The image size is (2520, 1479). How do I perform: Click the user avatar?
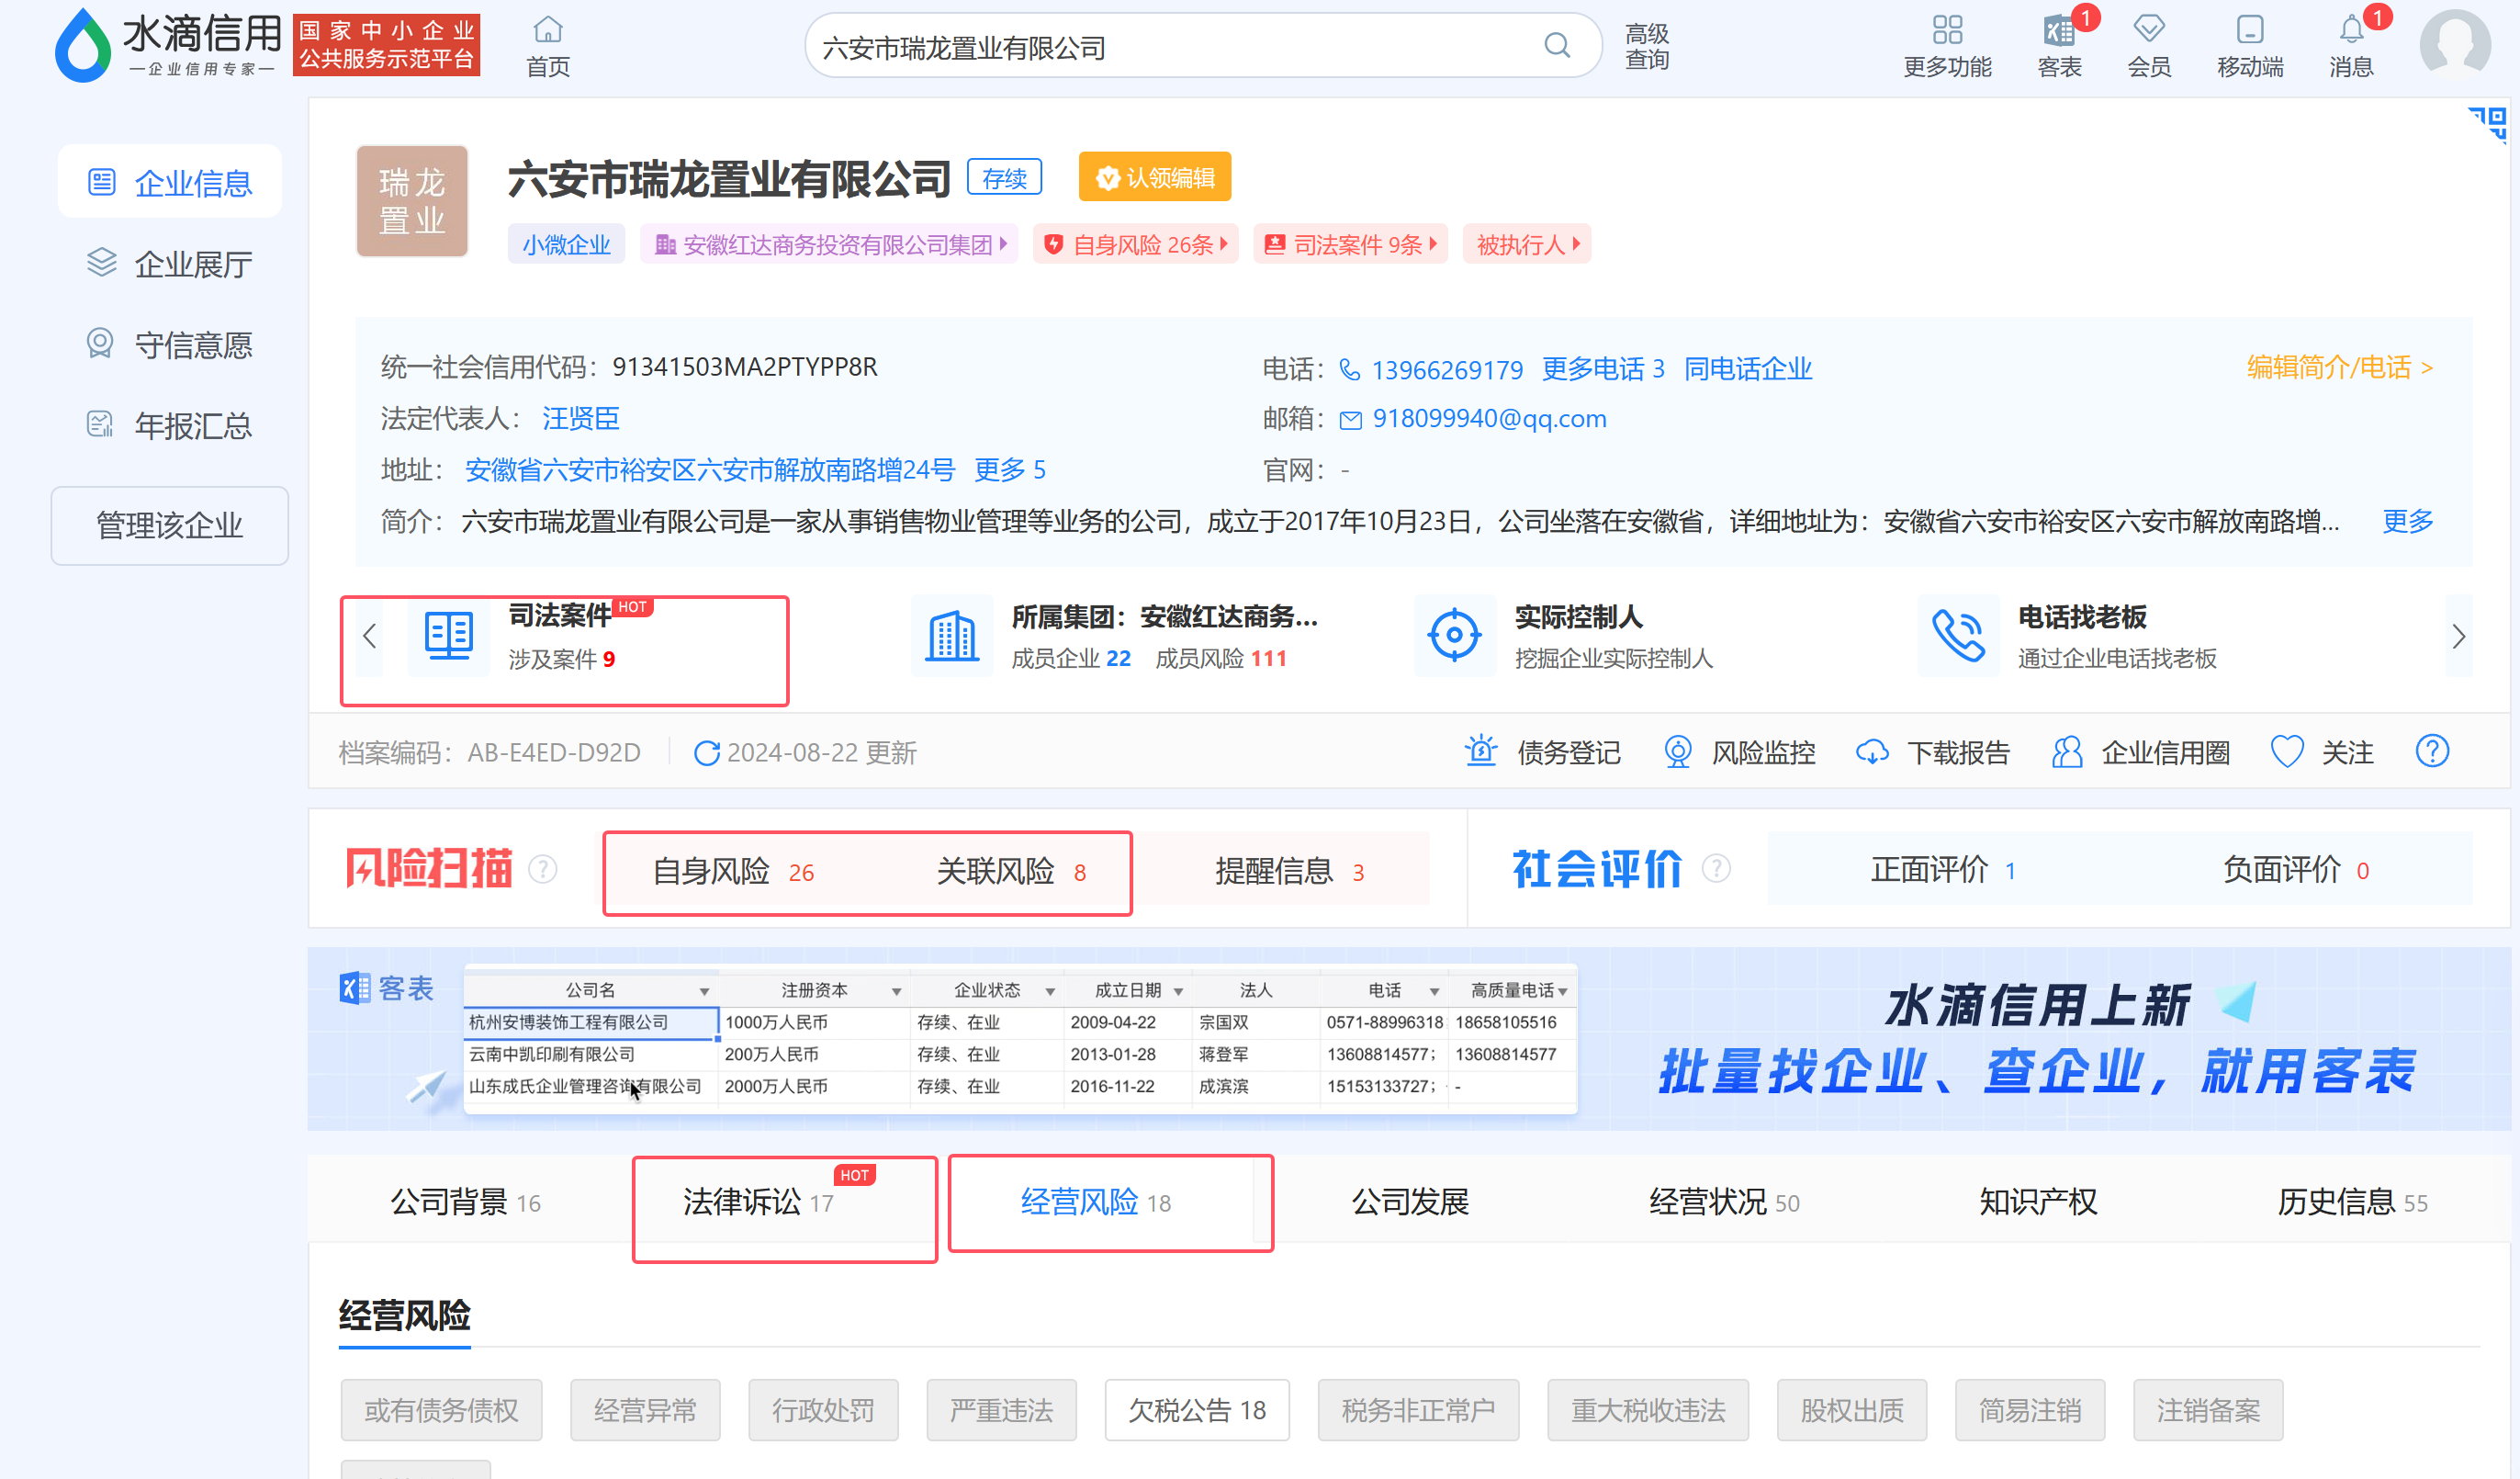coord(2454,45)
